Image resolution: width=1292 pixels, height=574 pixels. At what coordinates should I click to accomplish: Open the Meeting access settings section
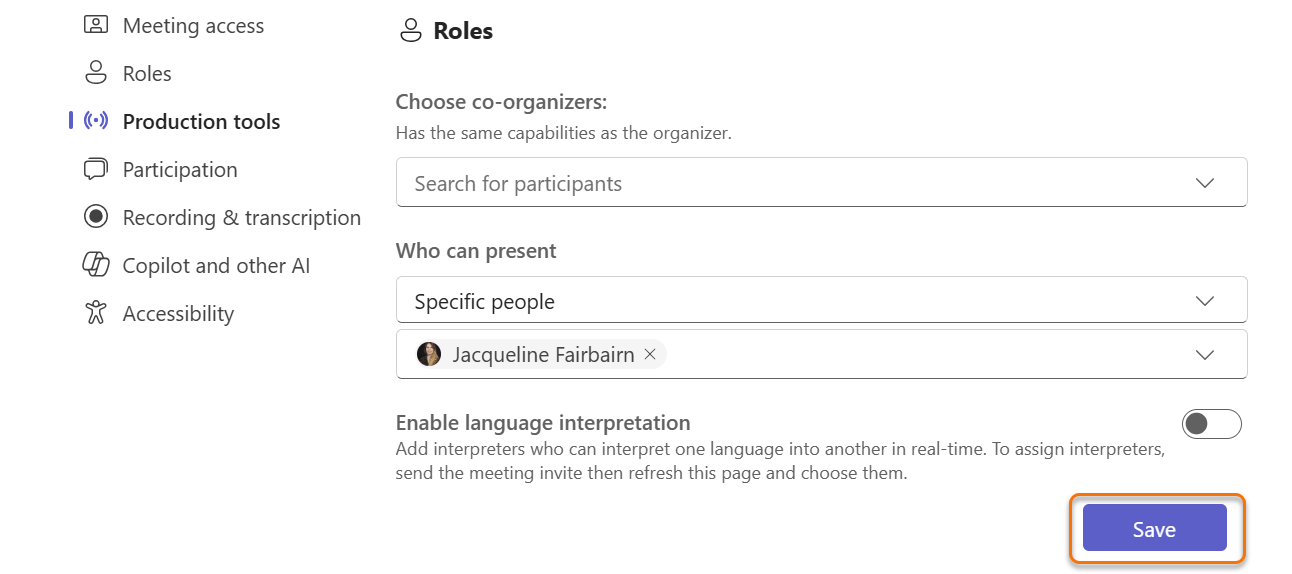point(193,26)
